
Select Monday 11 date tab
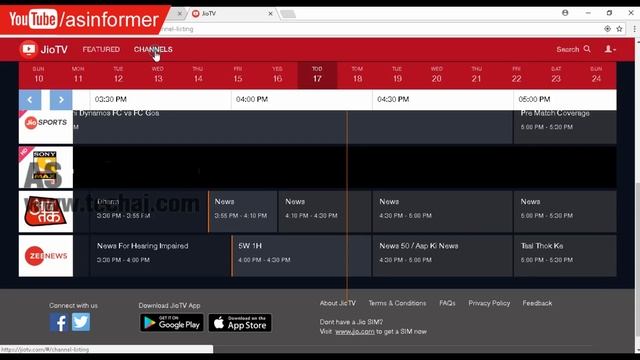coord(78,75)
